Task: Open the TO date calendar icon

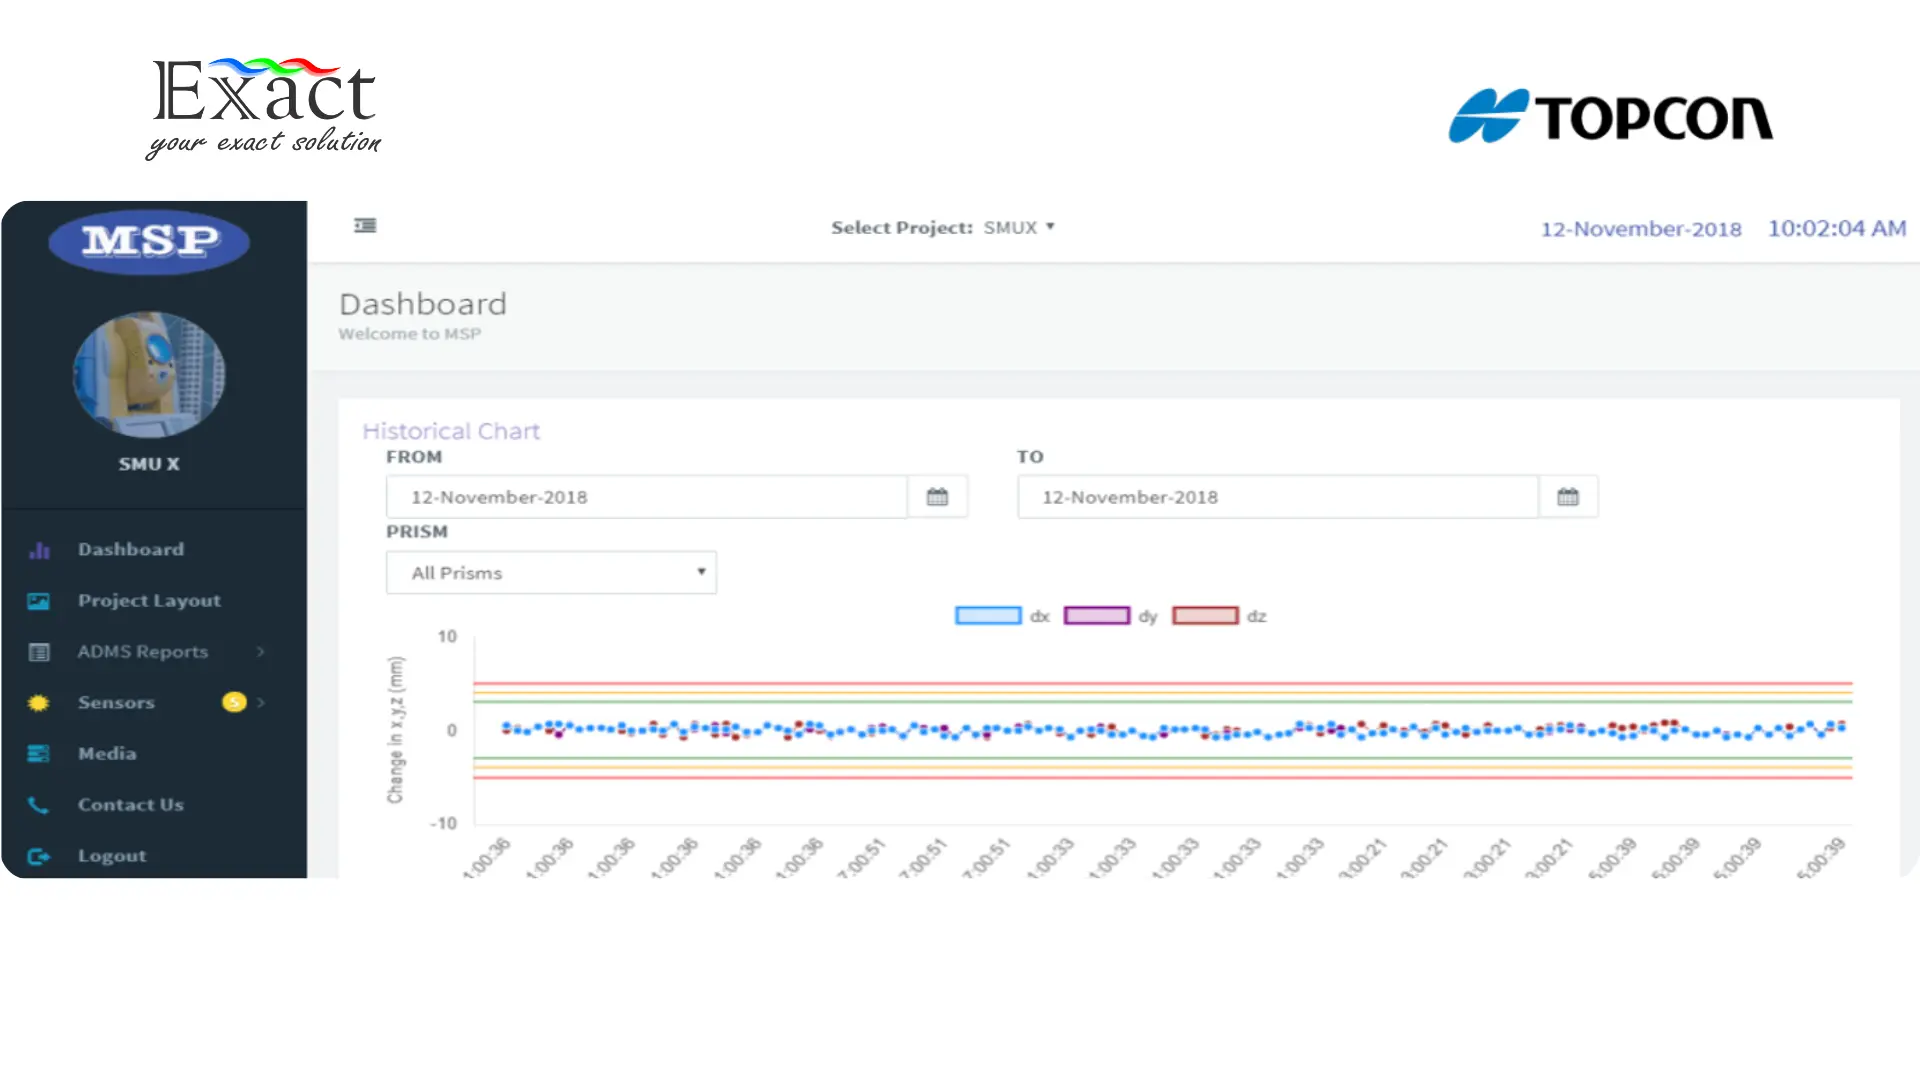Action: pyautogui.click(x=1567, y=497)
